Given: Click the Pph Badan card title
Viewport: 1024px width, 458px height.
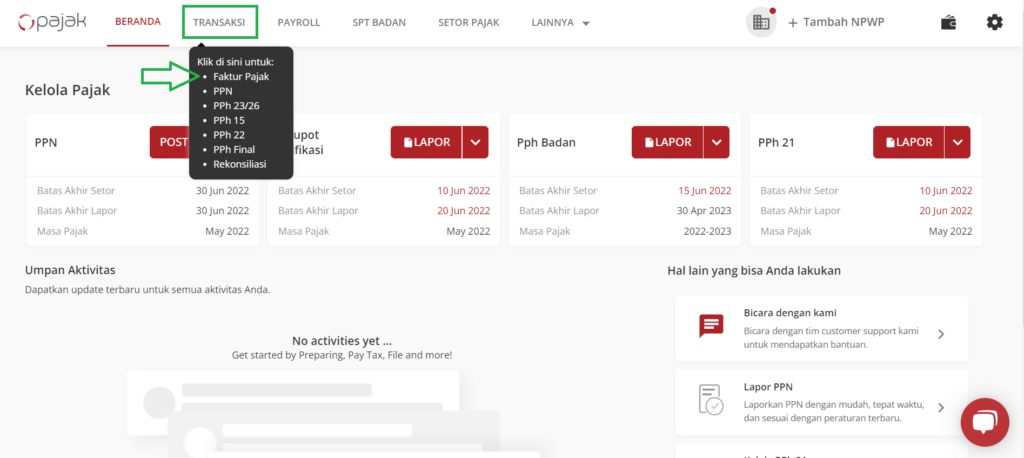Looking at the screenshot, I should pyautogui.click(x=546, y=142).
